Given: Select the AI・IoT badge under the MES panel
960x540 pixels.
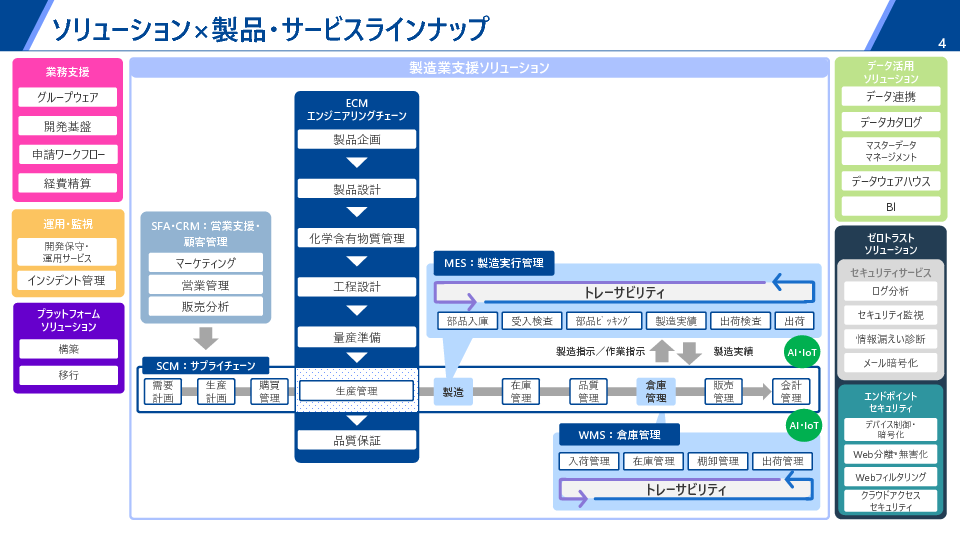Looking at the screenshot, I should point(803,352).
